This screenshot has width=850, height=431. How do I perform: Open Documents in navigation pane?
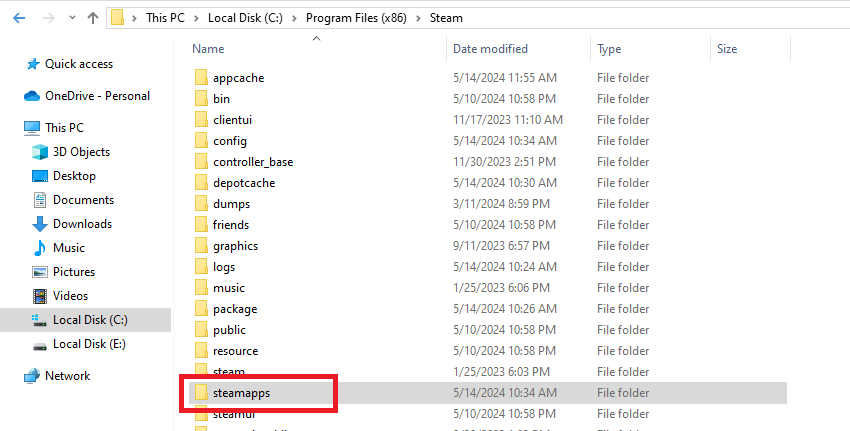click(83, 200)
